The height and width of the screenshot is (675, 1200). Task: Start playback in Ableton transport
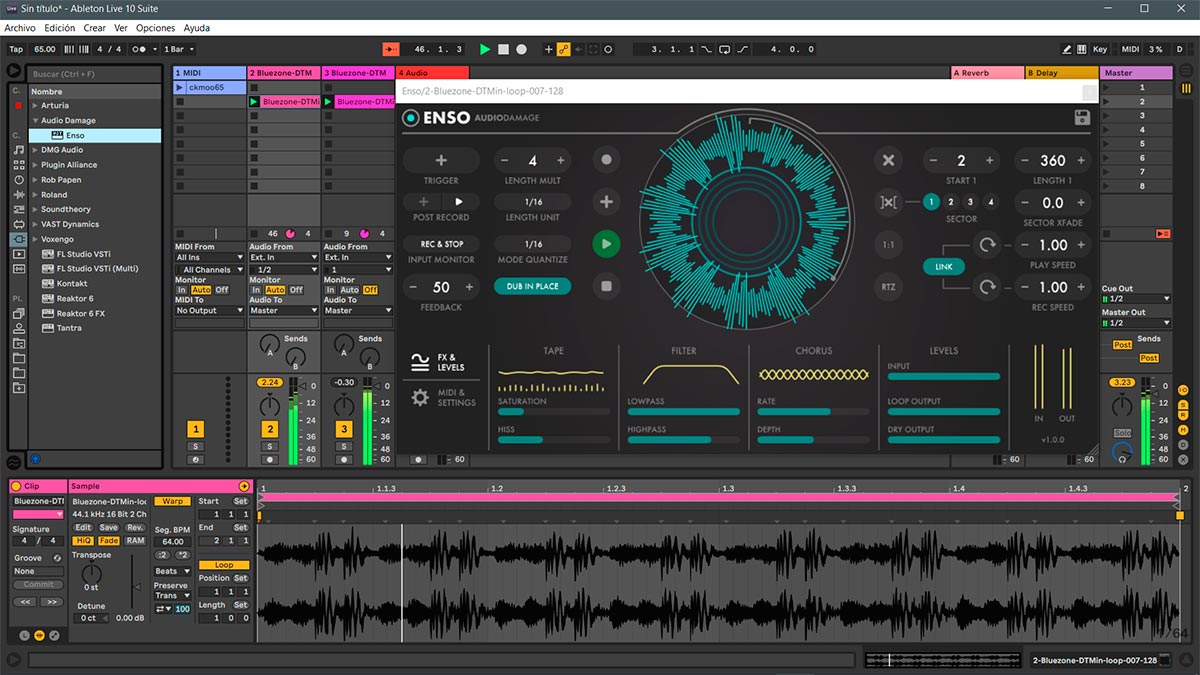485,49
